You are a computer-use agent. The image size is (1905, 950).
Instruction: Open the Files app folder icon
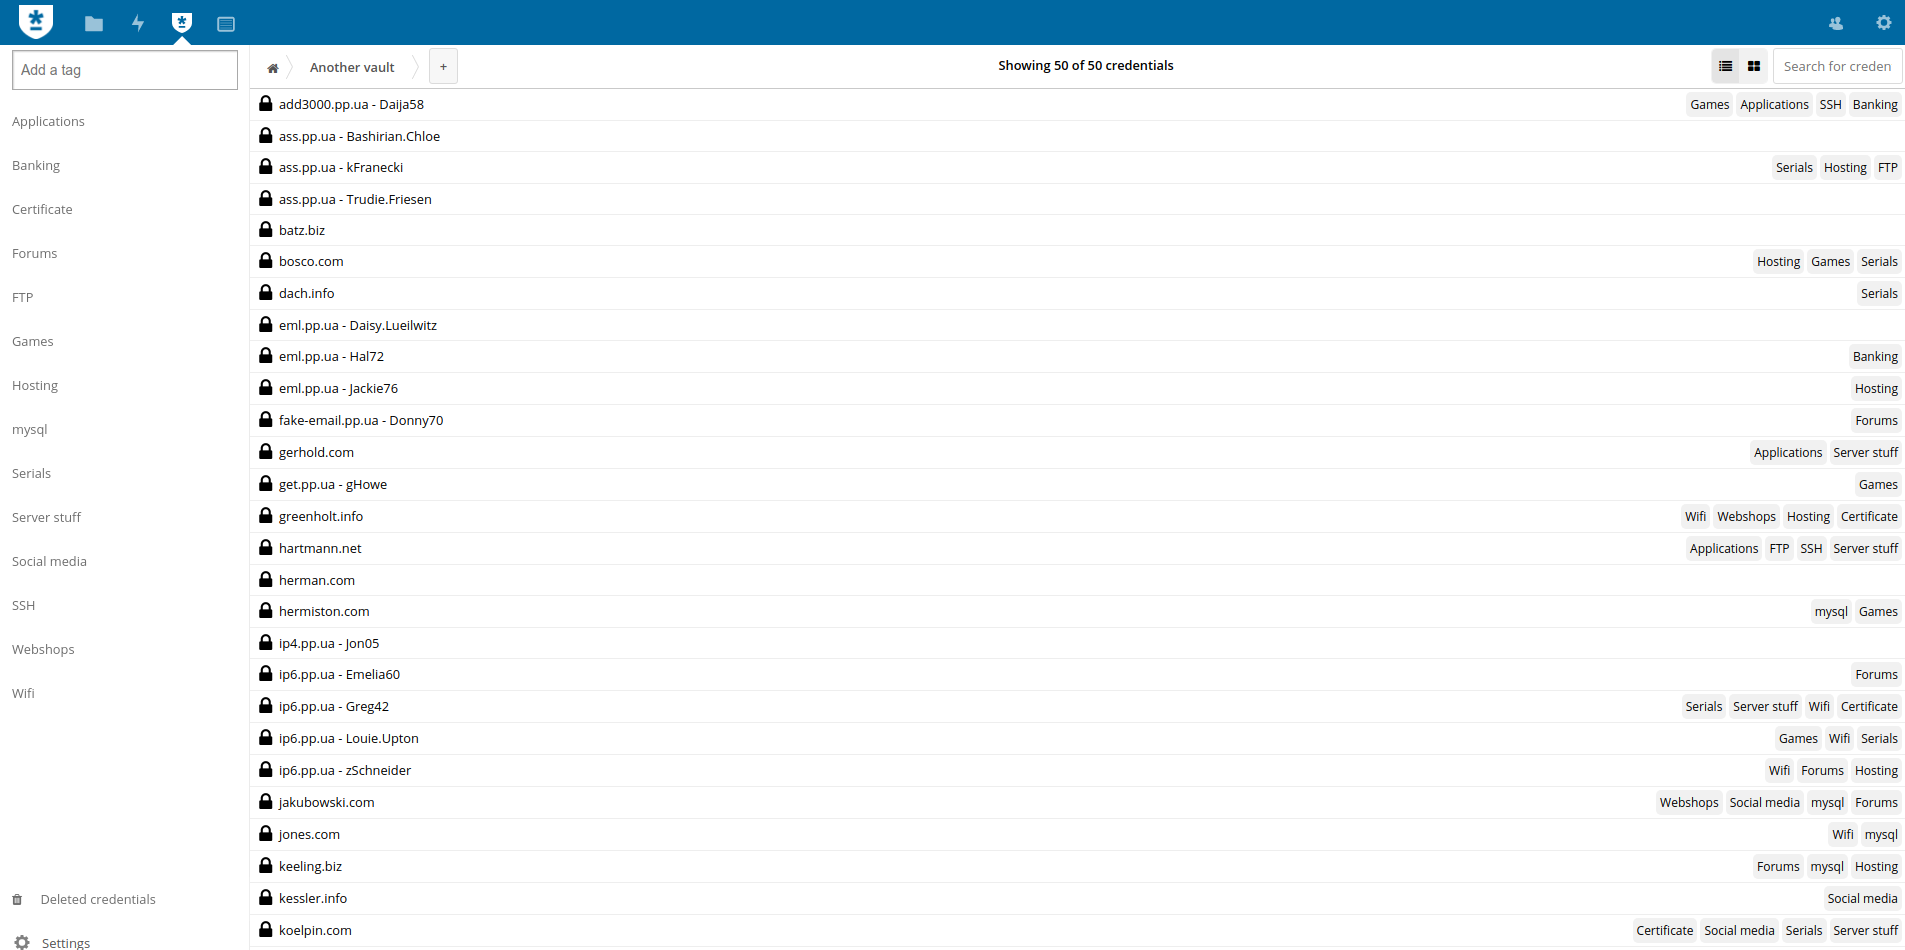coord(94,23)
